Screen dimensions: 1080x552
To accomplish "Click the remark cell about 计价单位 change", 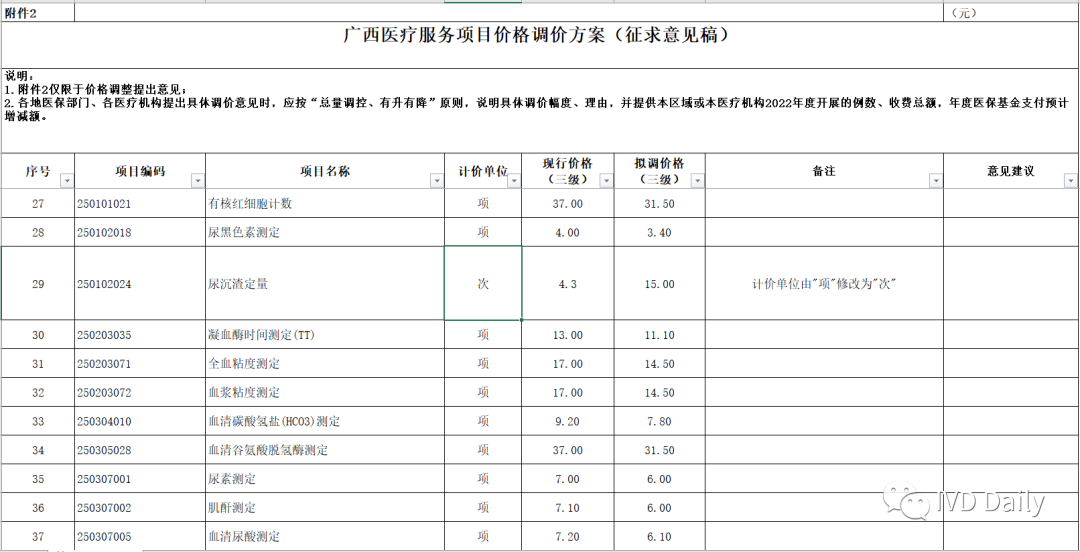I will [x=823, y=284].
